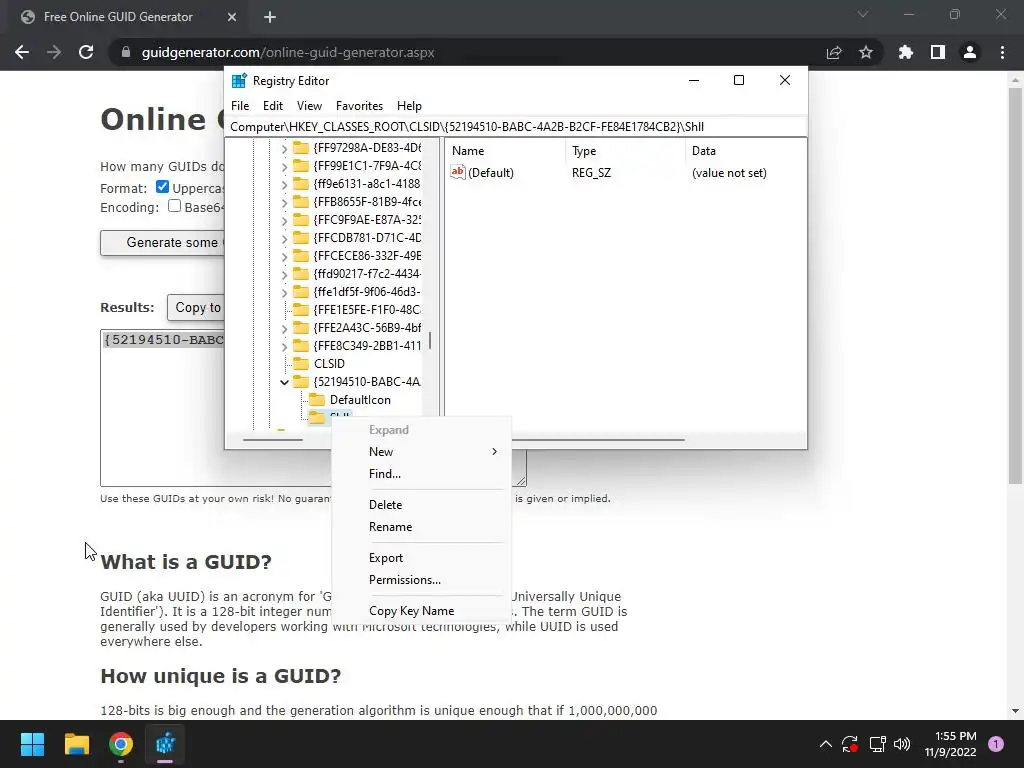The image size is (1024, 768).
Task: Open the View menu in Registry Editor
Action: tap(310, 106)
